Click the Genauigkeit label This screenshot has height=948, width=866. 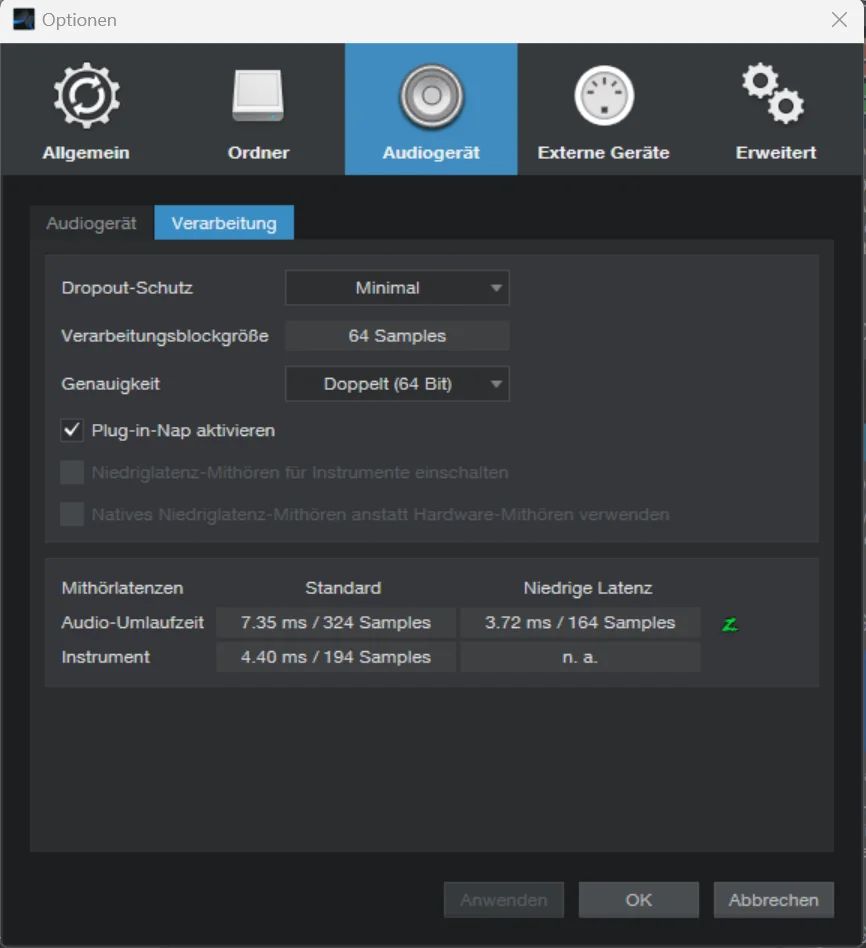(x=111, y=384)
